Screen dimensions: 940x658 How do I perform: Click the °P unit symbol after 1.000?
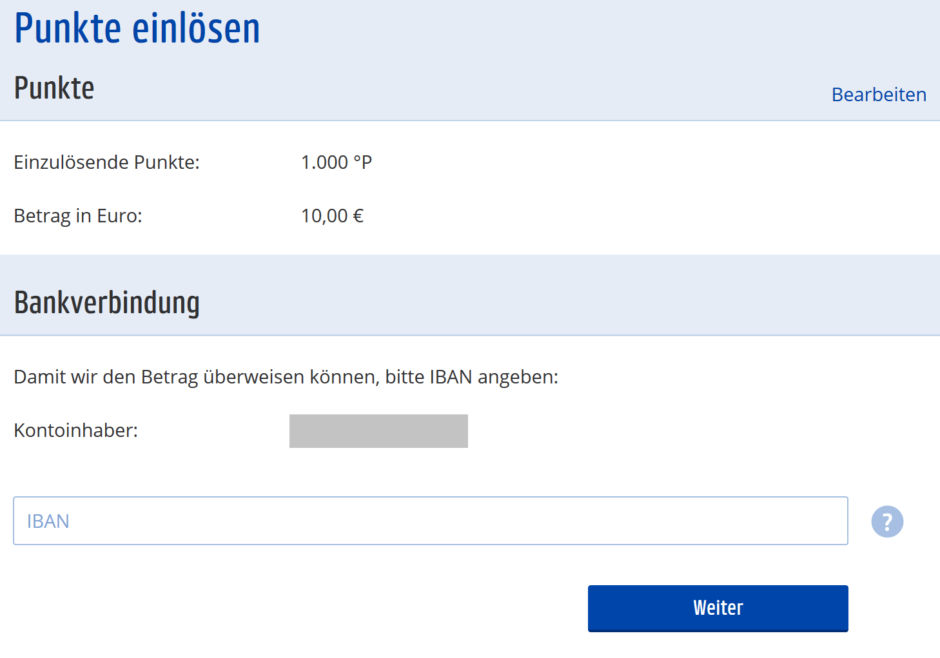tap(362, 162)
